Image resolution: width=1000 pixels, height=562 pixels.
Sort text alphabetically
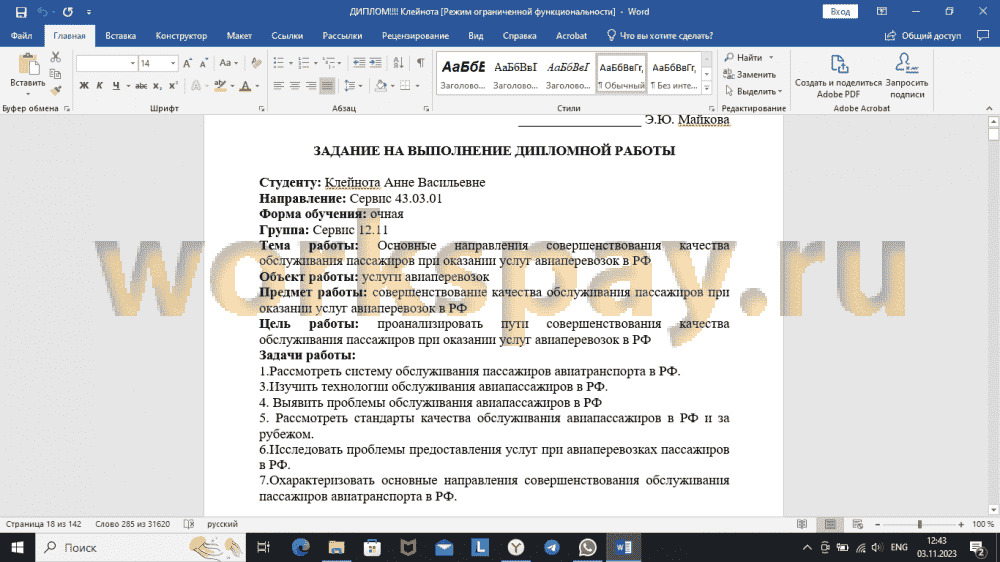398,63
